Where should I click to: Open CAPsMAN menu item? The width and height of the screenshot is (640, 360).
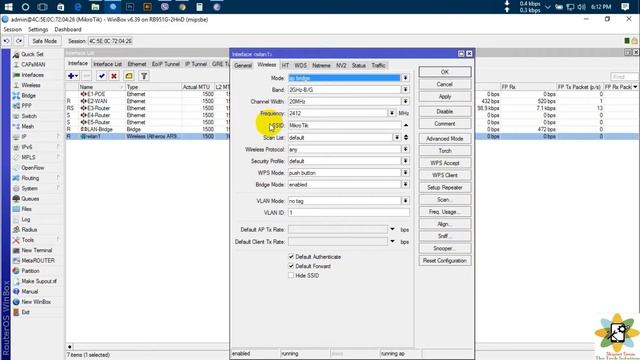(x=33, y=64)
